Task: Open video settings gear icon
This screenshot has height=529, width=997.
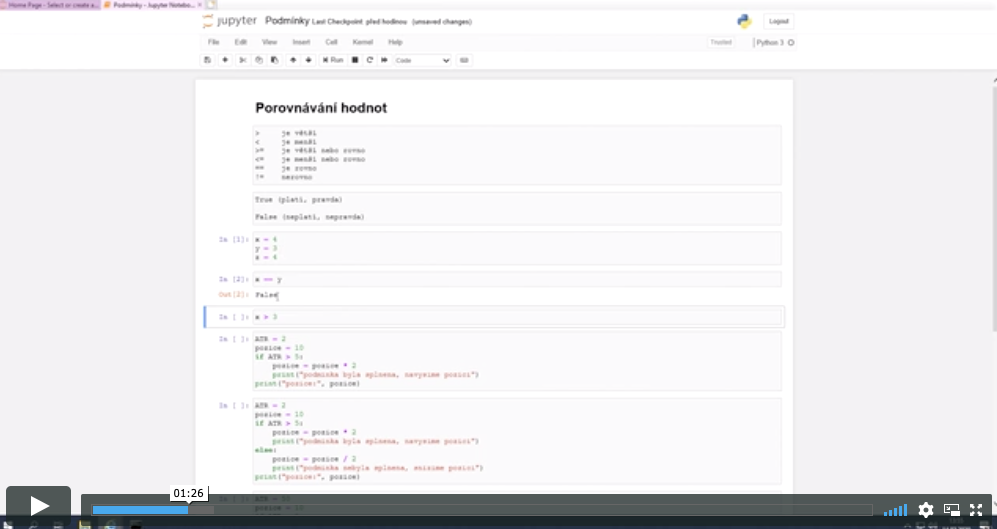Action: 926,509
